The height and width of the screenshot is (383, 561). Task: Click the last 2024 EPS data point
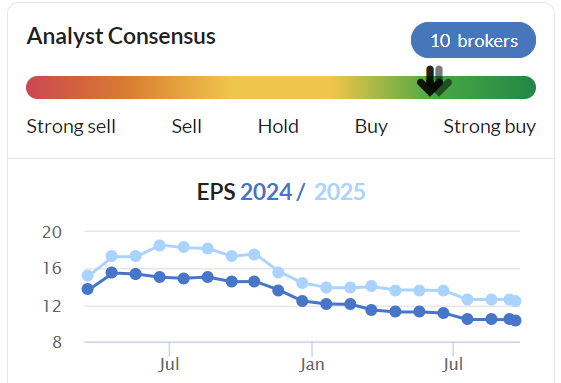point(516,321)
